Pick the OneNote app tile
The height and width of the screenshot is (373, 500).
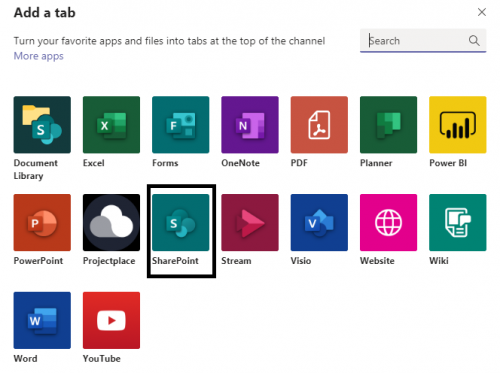(x=250, y=125)
